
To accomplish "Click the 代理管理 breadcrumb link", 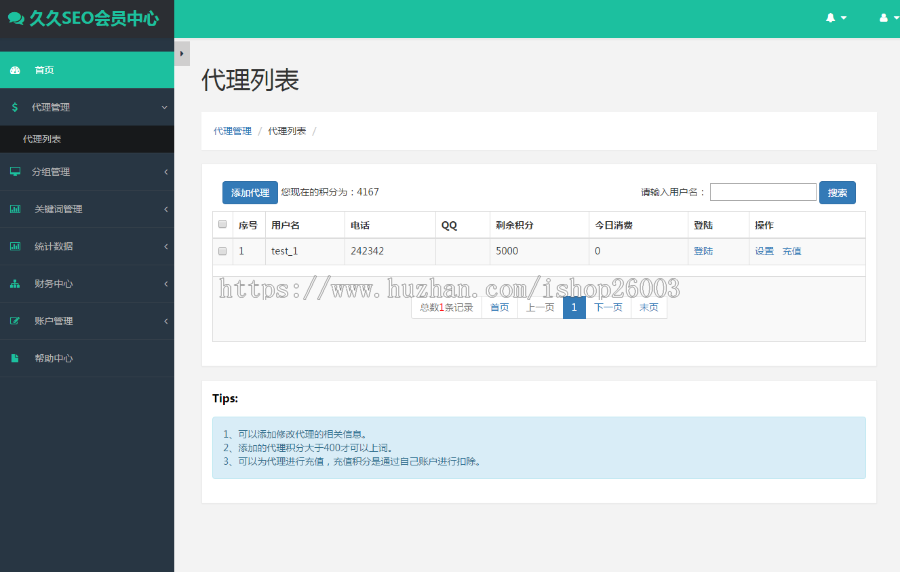I will coord(232,131).
